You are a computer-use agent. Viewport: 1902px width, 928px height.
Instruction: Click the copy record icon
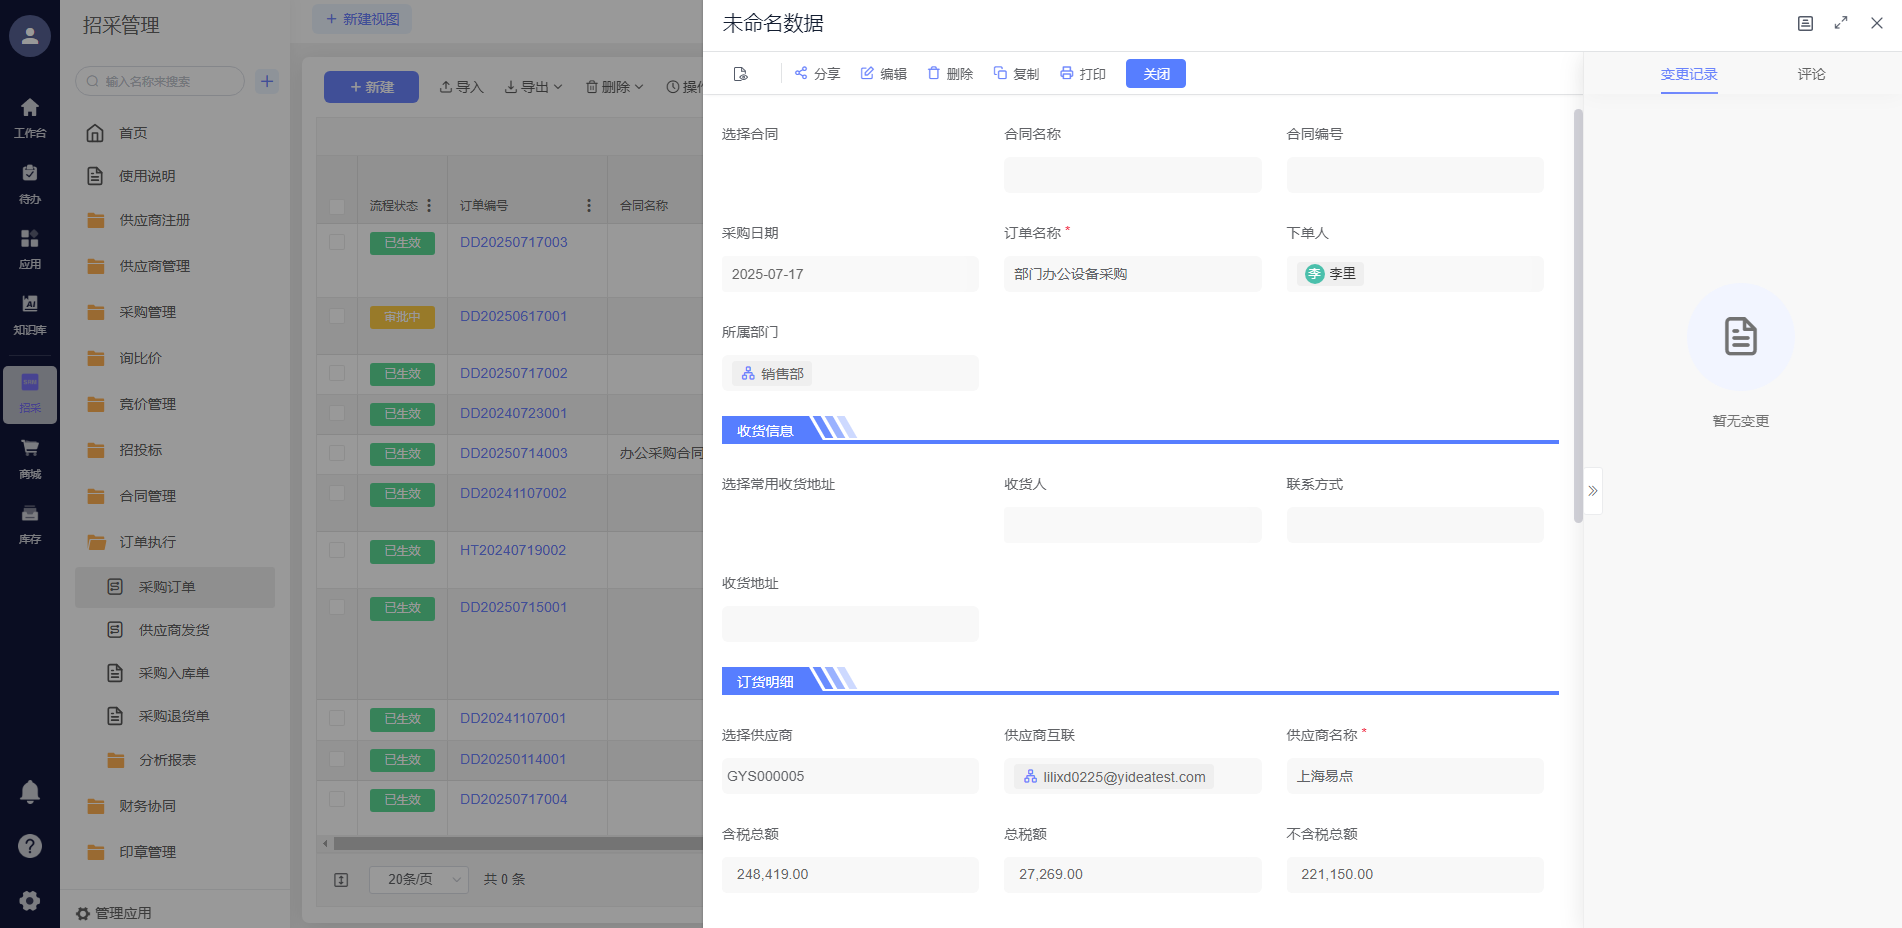1000,73
